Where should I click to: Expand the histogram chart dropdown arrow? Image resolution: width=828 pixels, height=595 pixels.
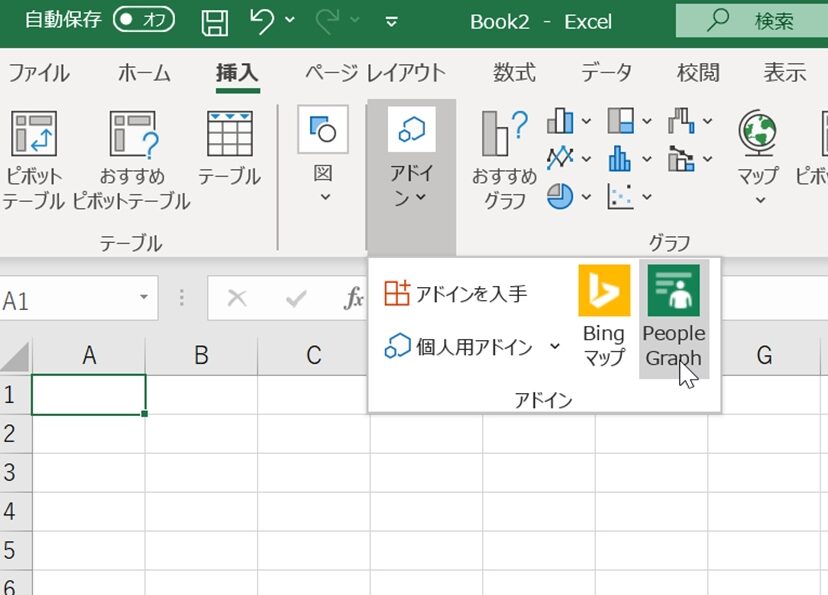click(x=647, y=159)
